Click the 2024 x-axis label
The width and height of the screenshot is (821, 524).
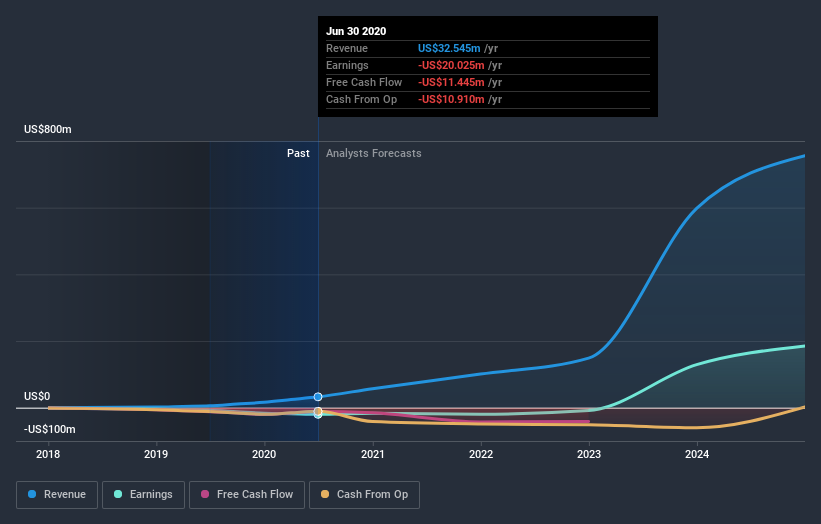697,454
